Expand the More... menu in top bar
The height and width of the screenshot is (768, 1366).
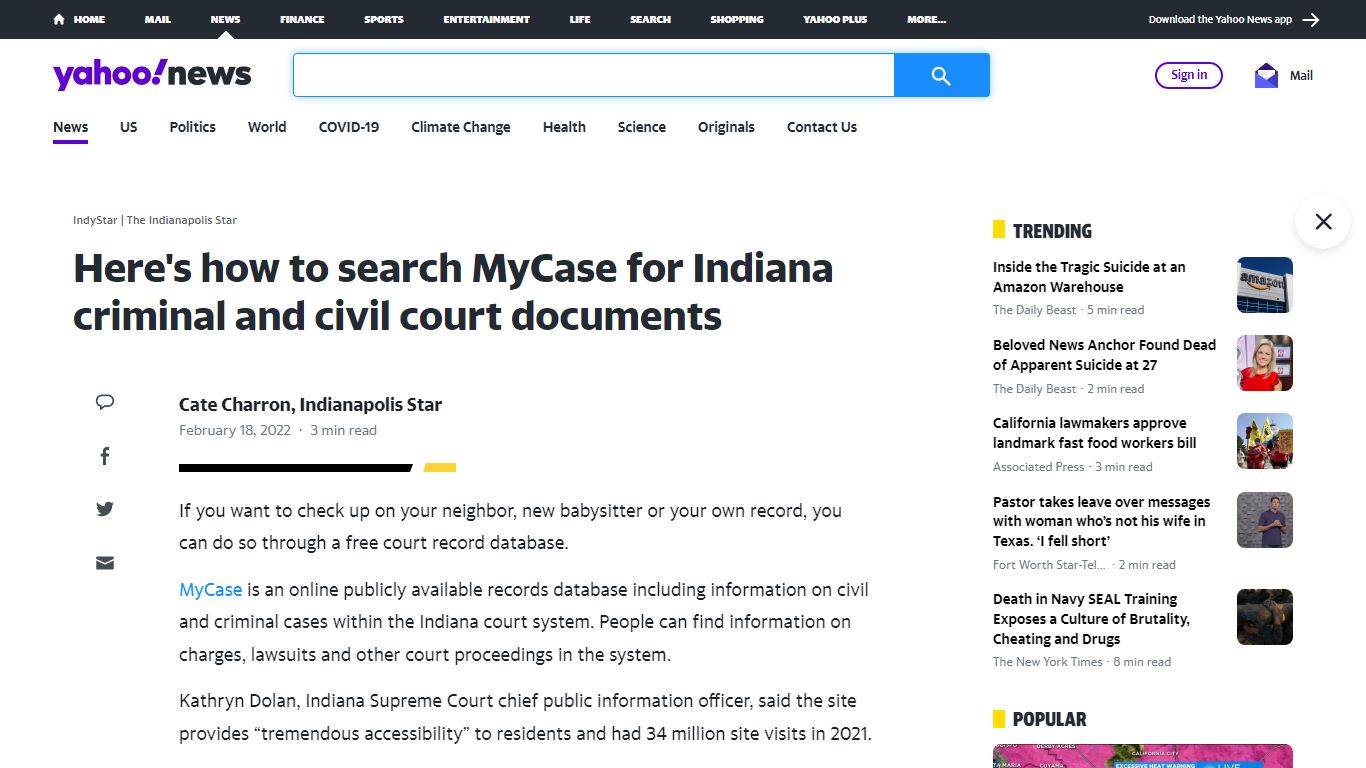click(x=927, y=19)
